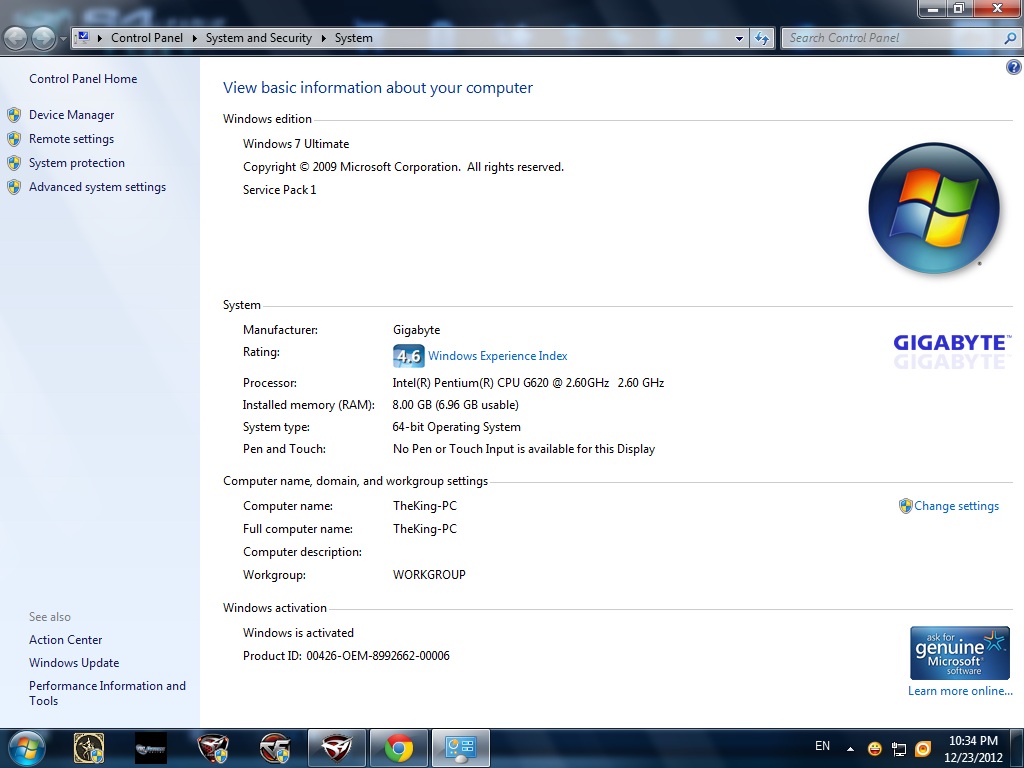Click Change settings for computer name
1024x768 pixels.
[x=956, y=506]
